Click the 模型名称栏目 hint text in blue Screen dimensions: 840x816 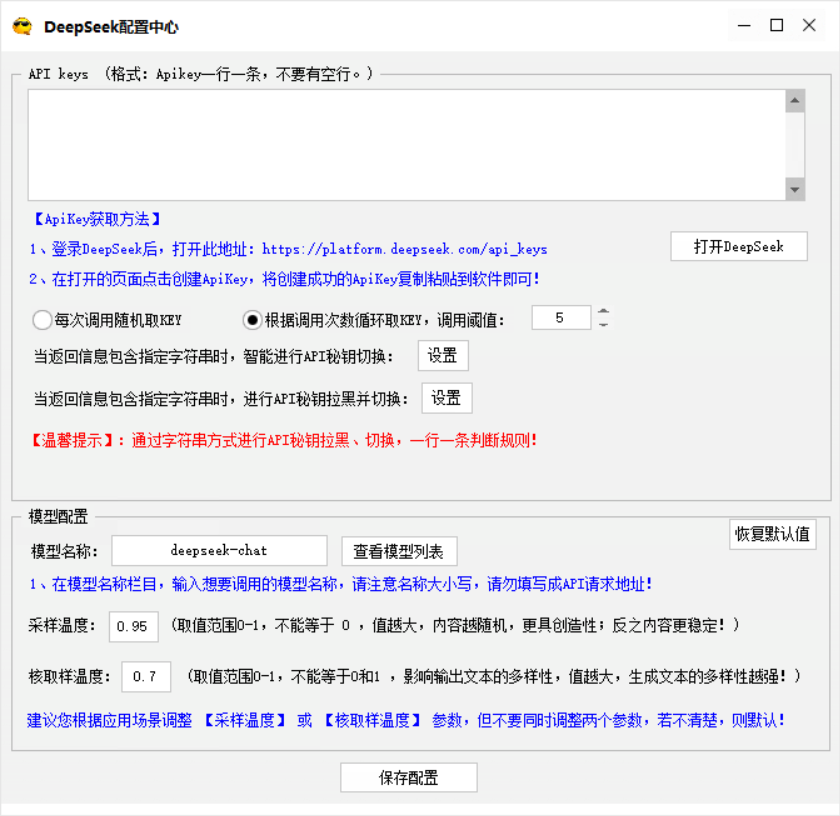click(x=341, y=584)
